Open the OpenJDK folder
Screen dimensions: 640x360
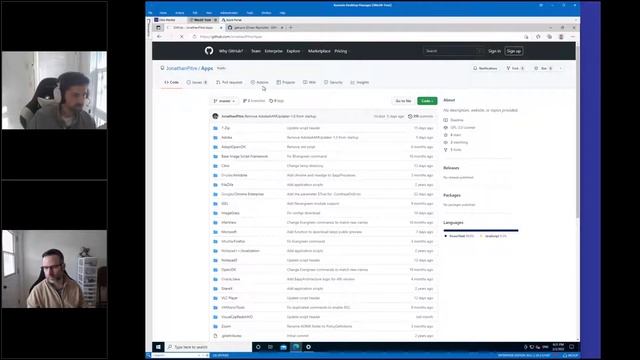(229, 269)
